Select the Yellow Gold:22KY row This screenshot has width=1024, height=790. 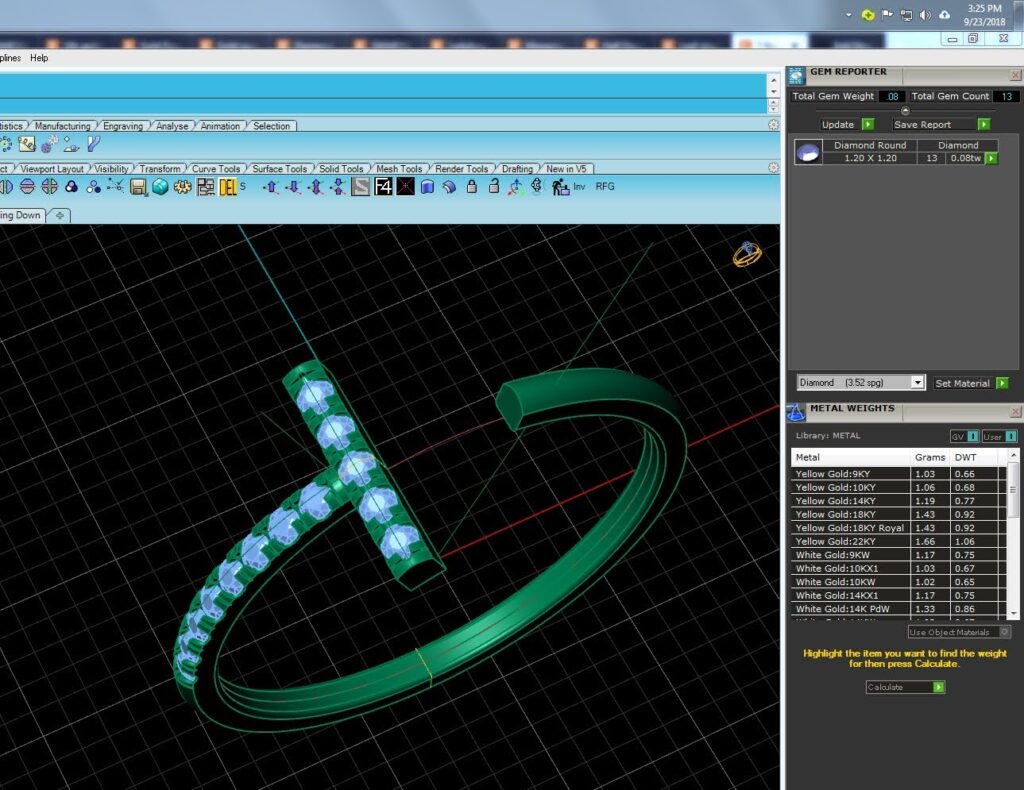[899, 541]
